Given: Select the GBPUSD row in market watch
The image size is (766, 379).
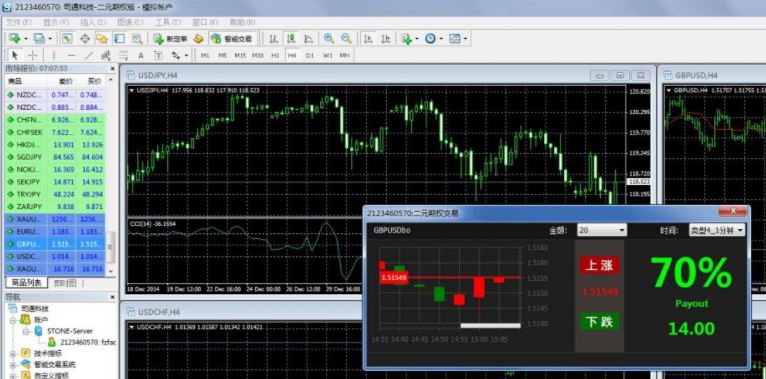Looking at the screenshot, I should click(x=55, y=243).
